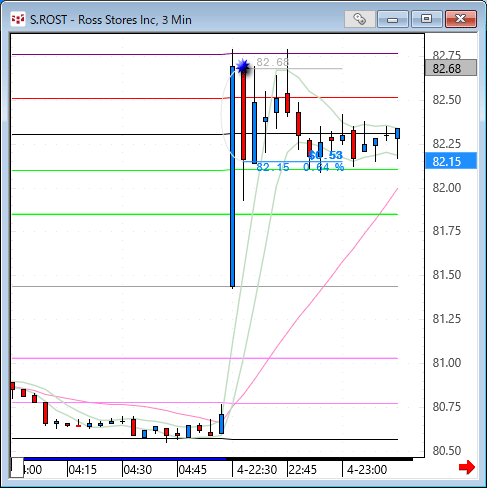Maximize the S.ROST chart window
The image size is (487, 488).
coord(426,19)
